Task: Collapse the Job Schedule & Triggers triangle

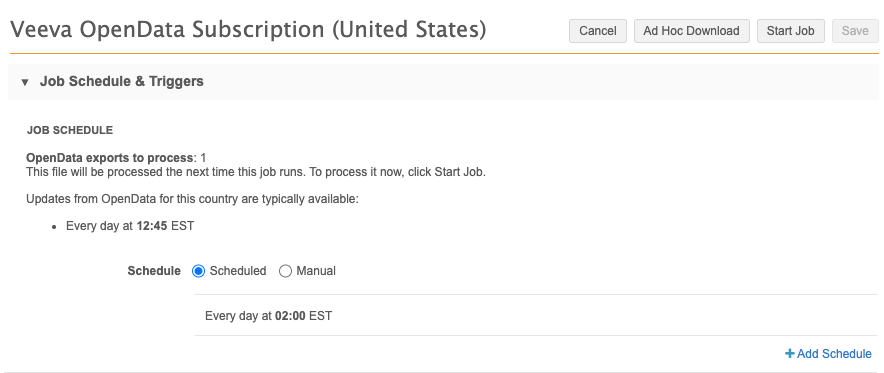Action: point(25,82)
